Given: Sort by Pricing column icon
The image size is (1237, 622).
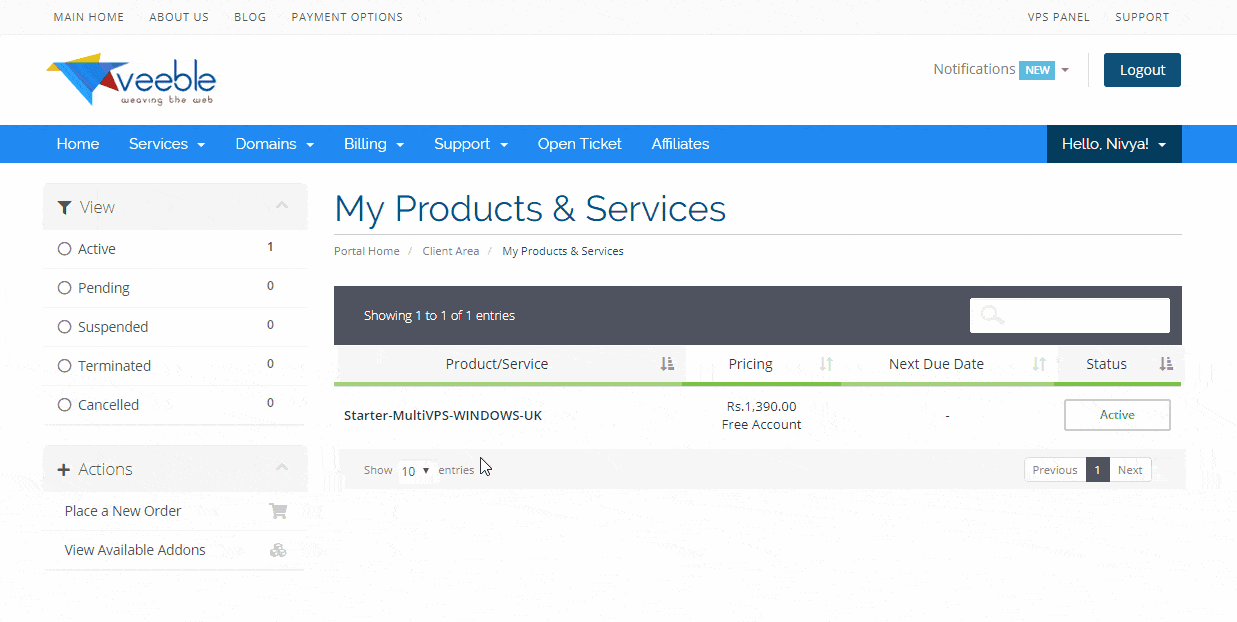Looking at the screenshot, I should (826, 364).
